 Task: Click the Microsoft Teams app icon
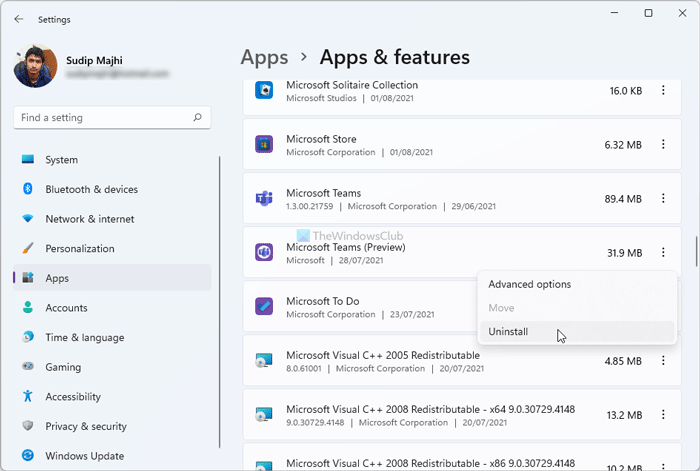(x=264, y=199)
